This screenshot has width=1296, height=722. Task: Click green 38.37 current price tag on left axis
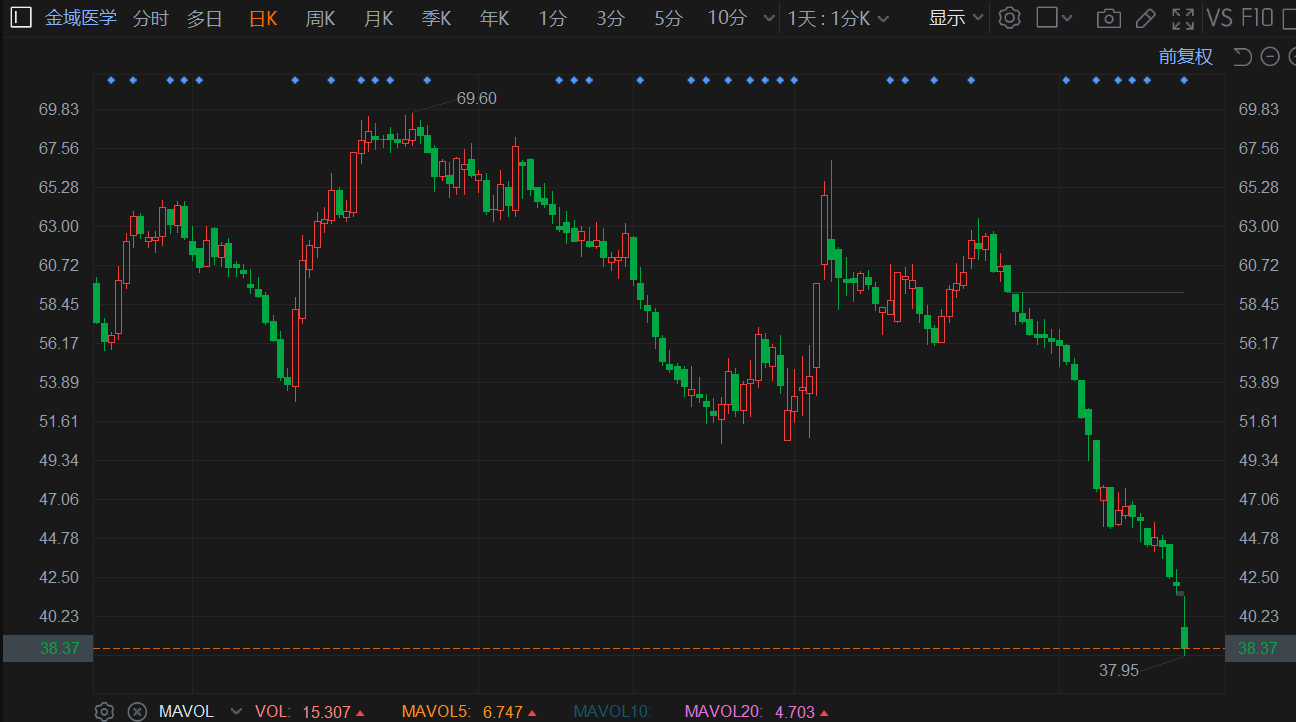[47, 648]
